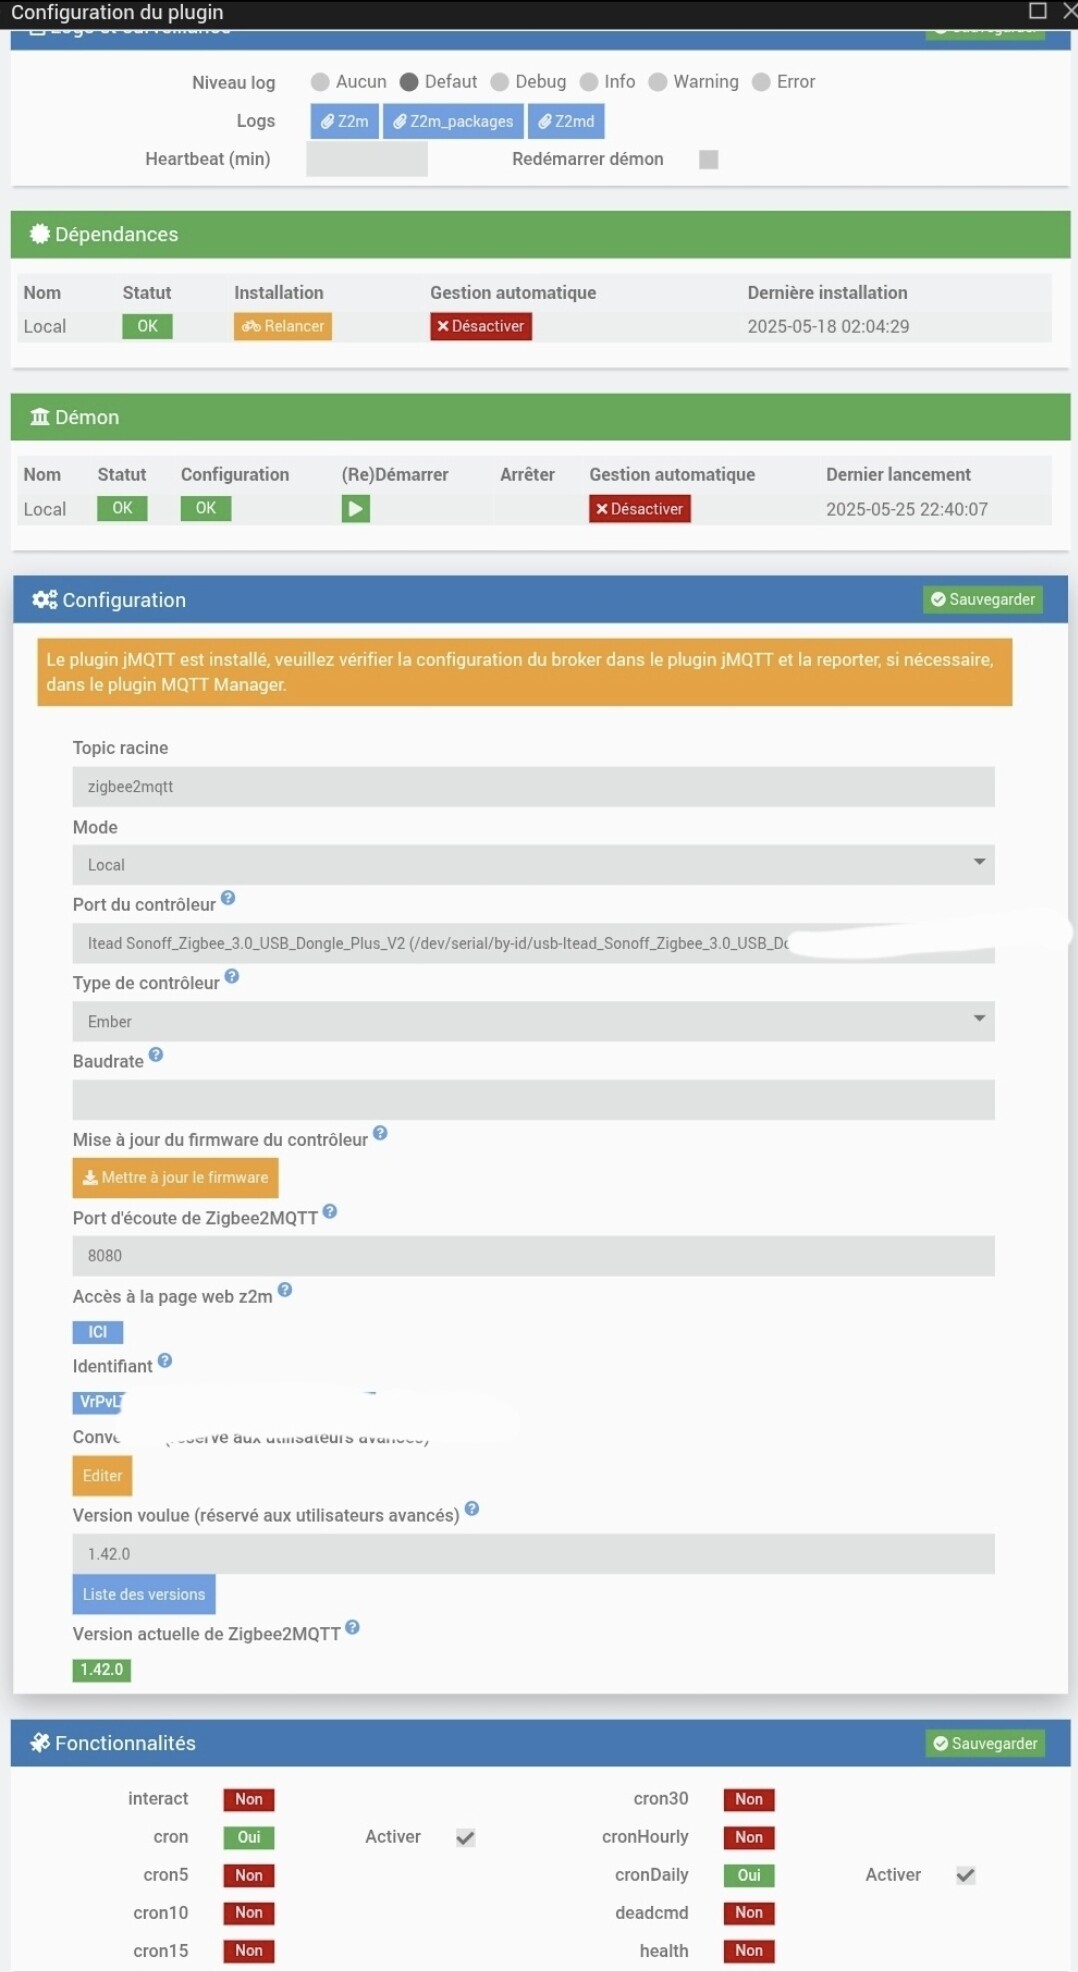The image size is (1078, 1972).
Task: Open help icon for Accès à la page web z2m
Action: pos(285,1290)
